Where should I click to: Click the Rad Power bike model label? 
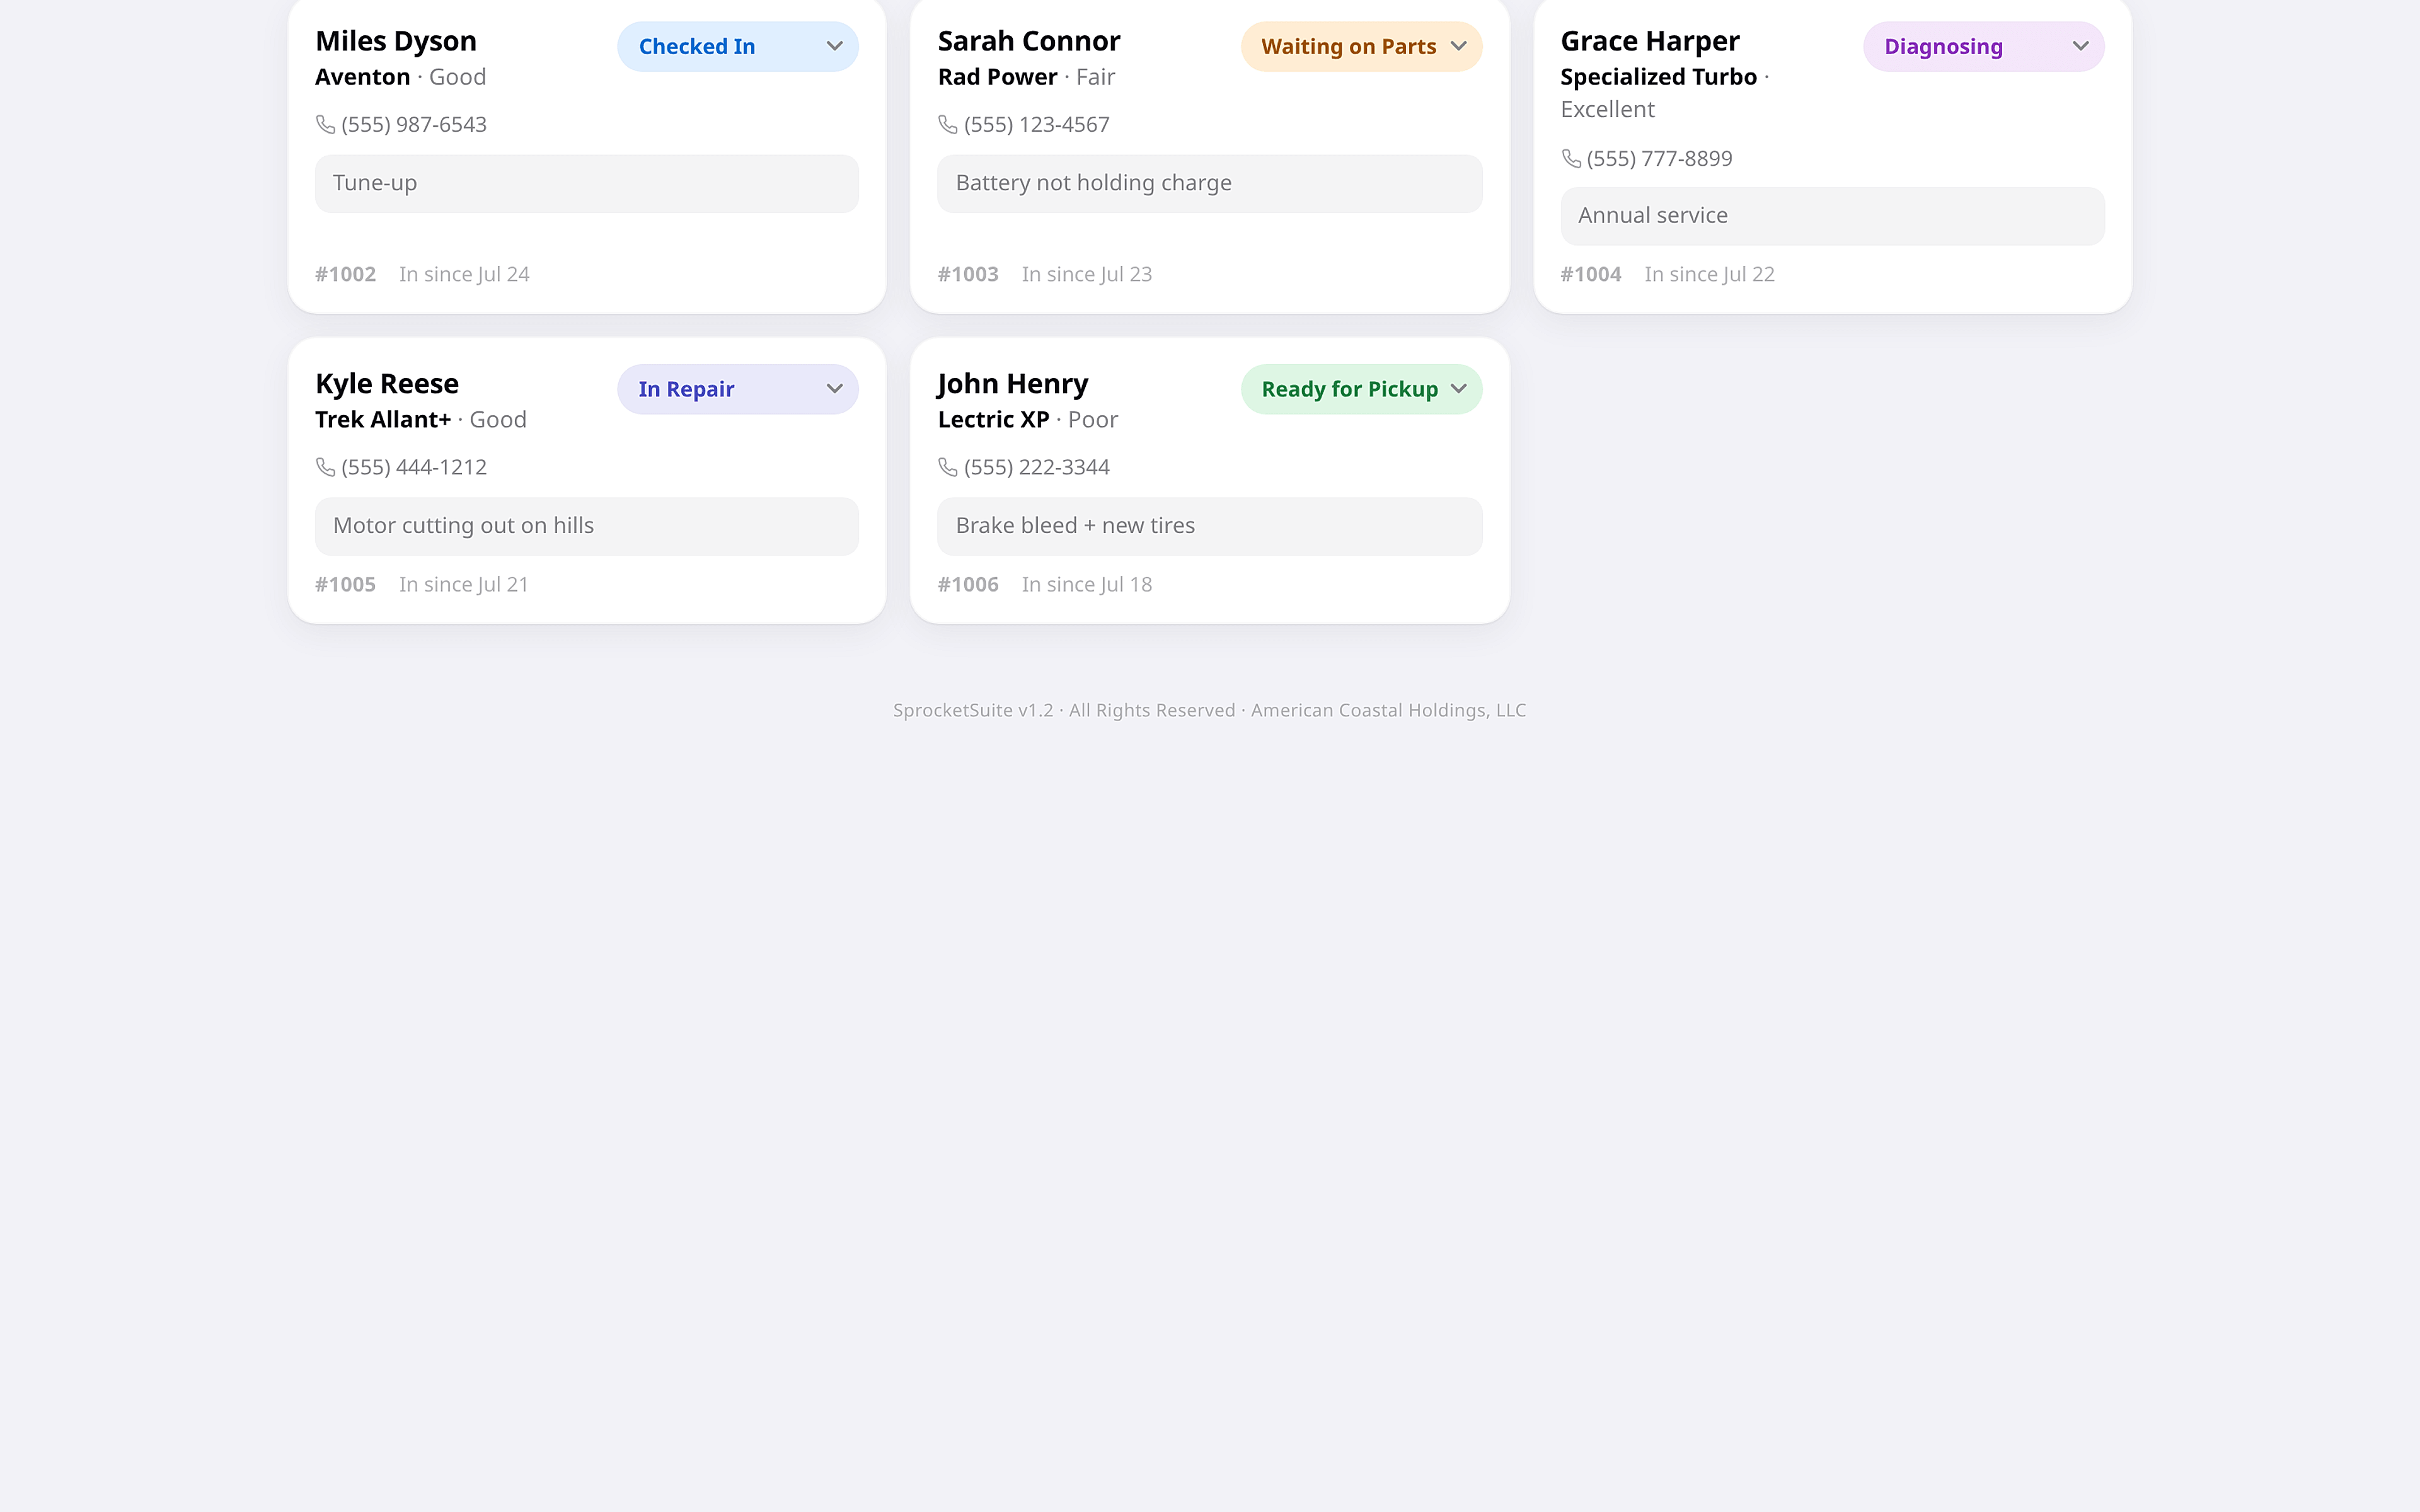tap(998, 77)
